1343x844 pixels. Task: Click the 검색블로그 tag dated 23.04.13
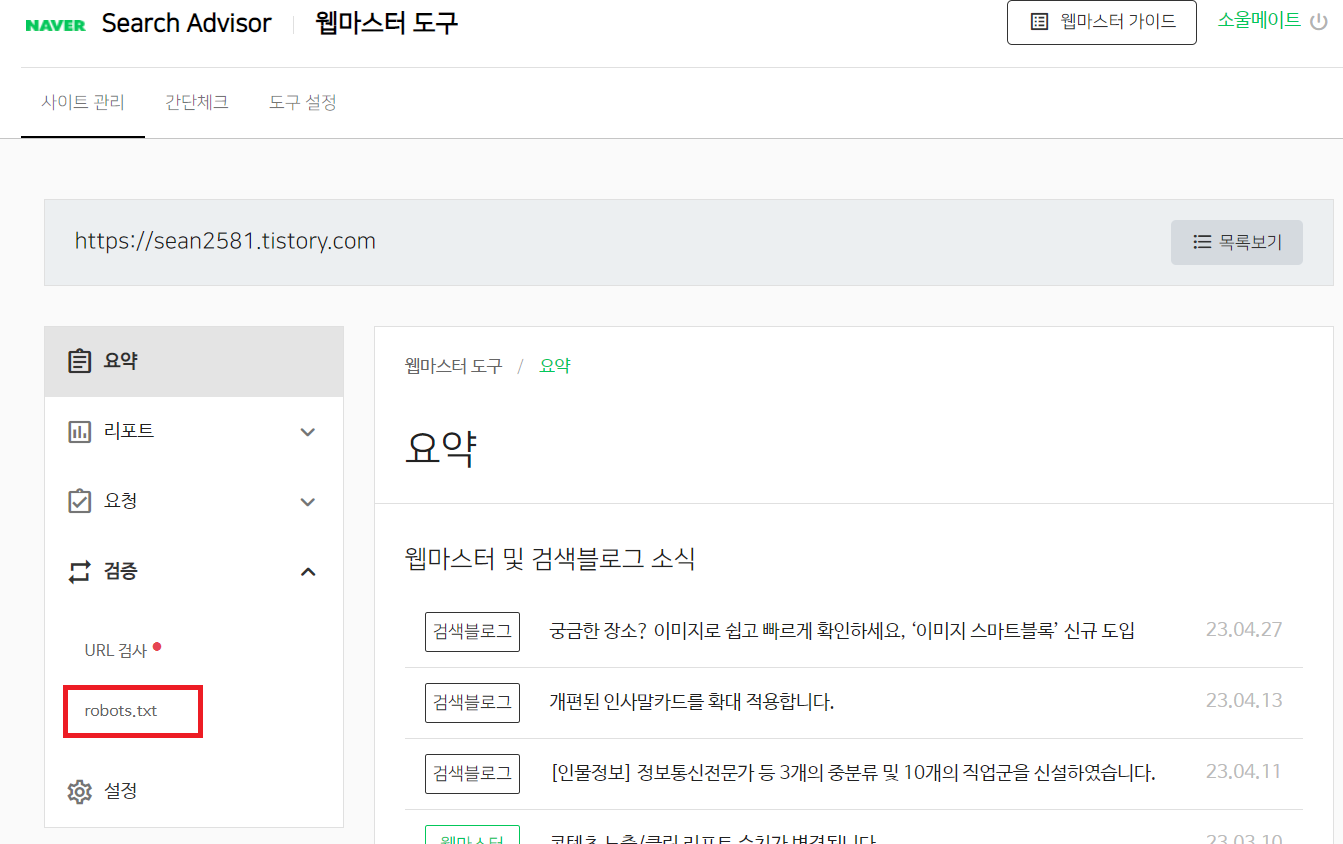472,702
